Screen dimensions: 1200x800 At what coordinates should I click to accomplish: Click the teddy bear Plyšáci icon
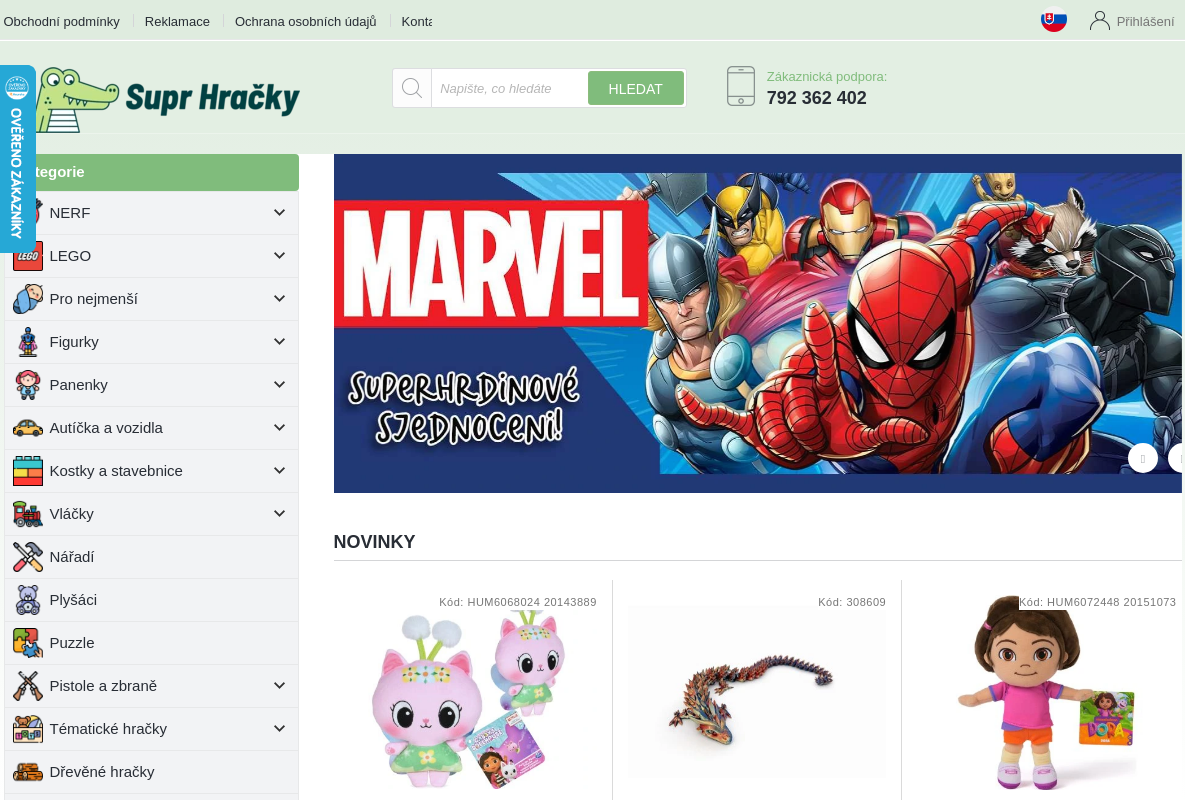pos(28,600)
